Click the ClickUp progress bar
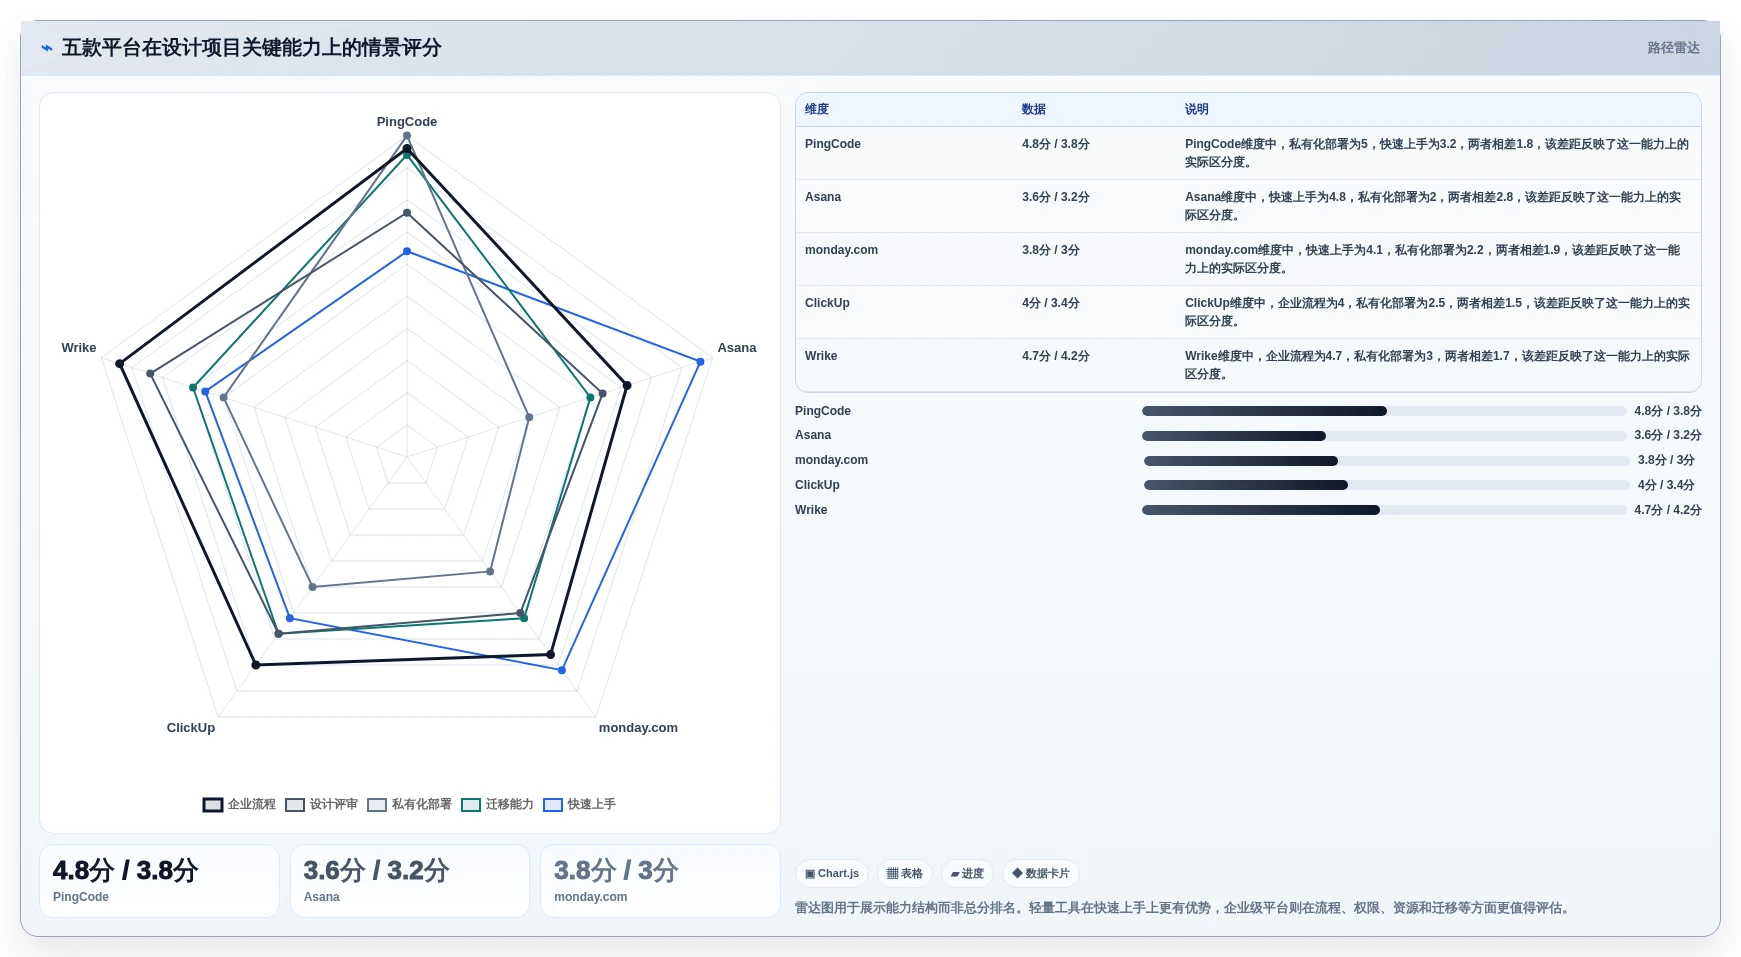The height and width of the screenshot is (957, 1741). click(x=1387, y=485)
